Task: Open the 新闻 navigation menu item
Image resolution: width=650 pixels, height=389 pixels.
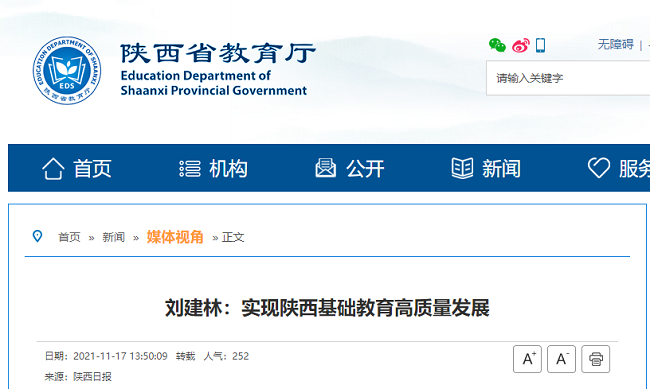Action: tap(501, 168)
